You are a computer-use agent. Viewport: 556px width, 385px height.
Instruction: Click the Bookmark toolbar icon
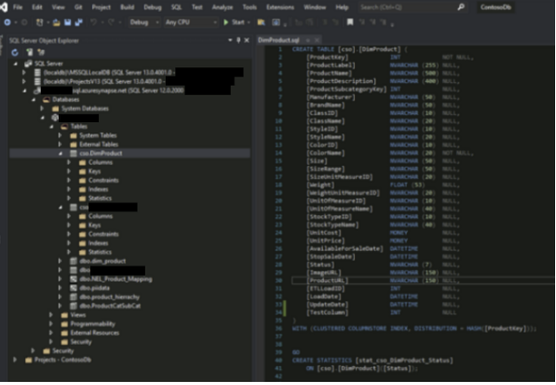(x=350, y=22)
